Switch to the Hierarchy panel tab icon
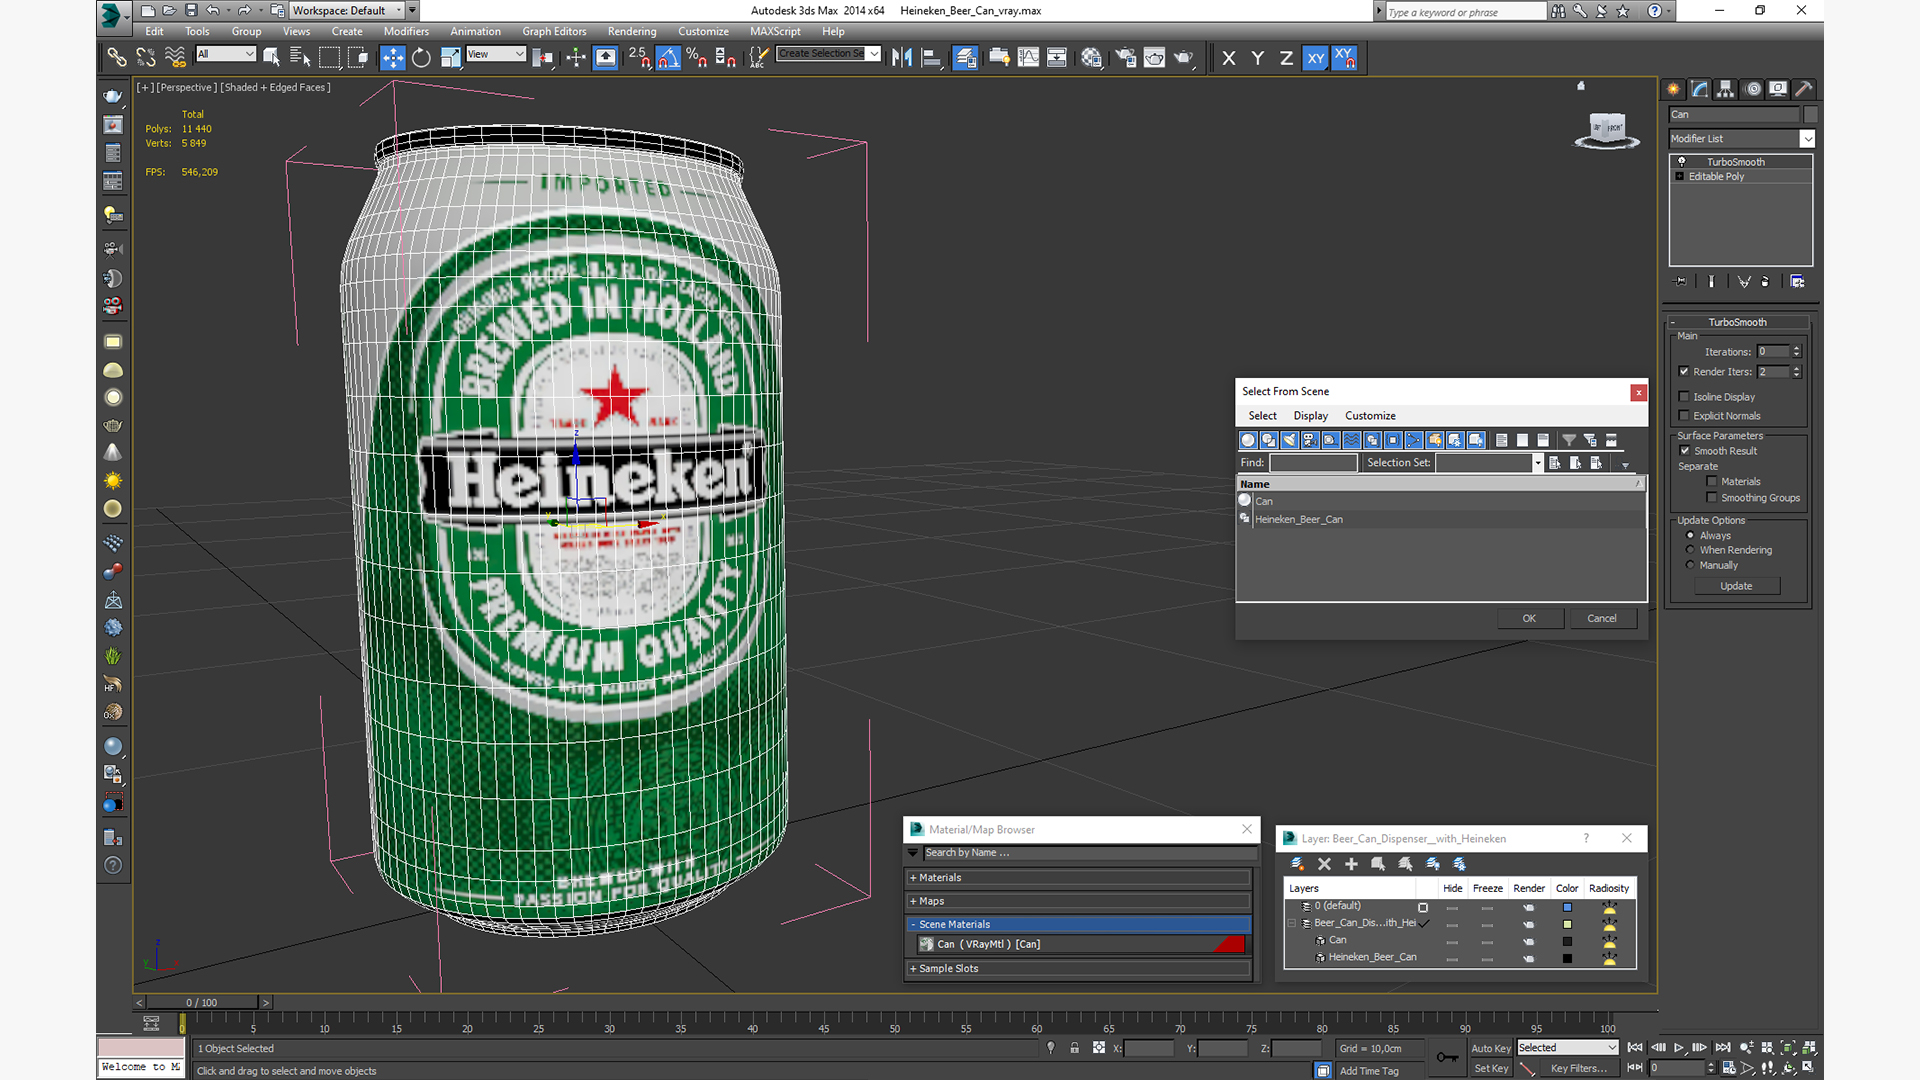The height and width of the screenshot is (1080, 1920). (x=1726, y=89)
